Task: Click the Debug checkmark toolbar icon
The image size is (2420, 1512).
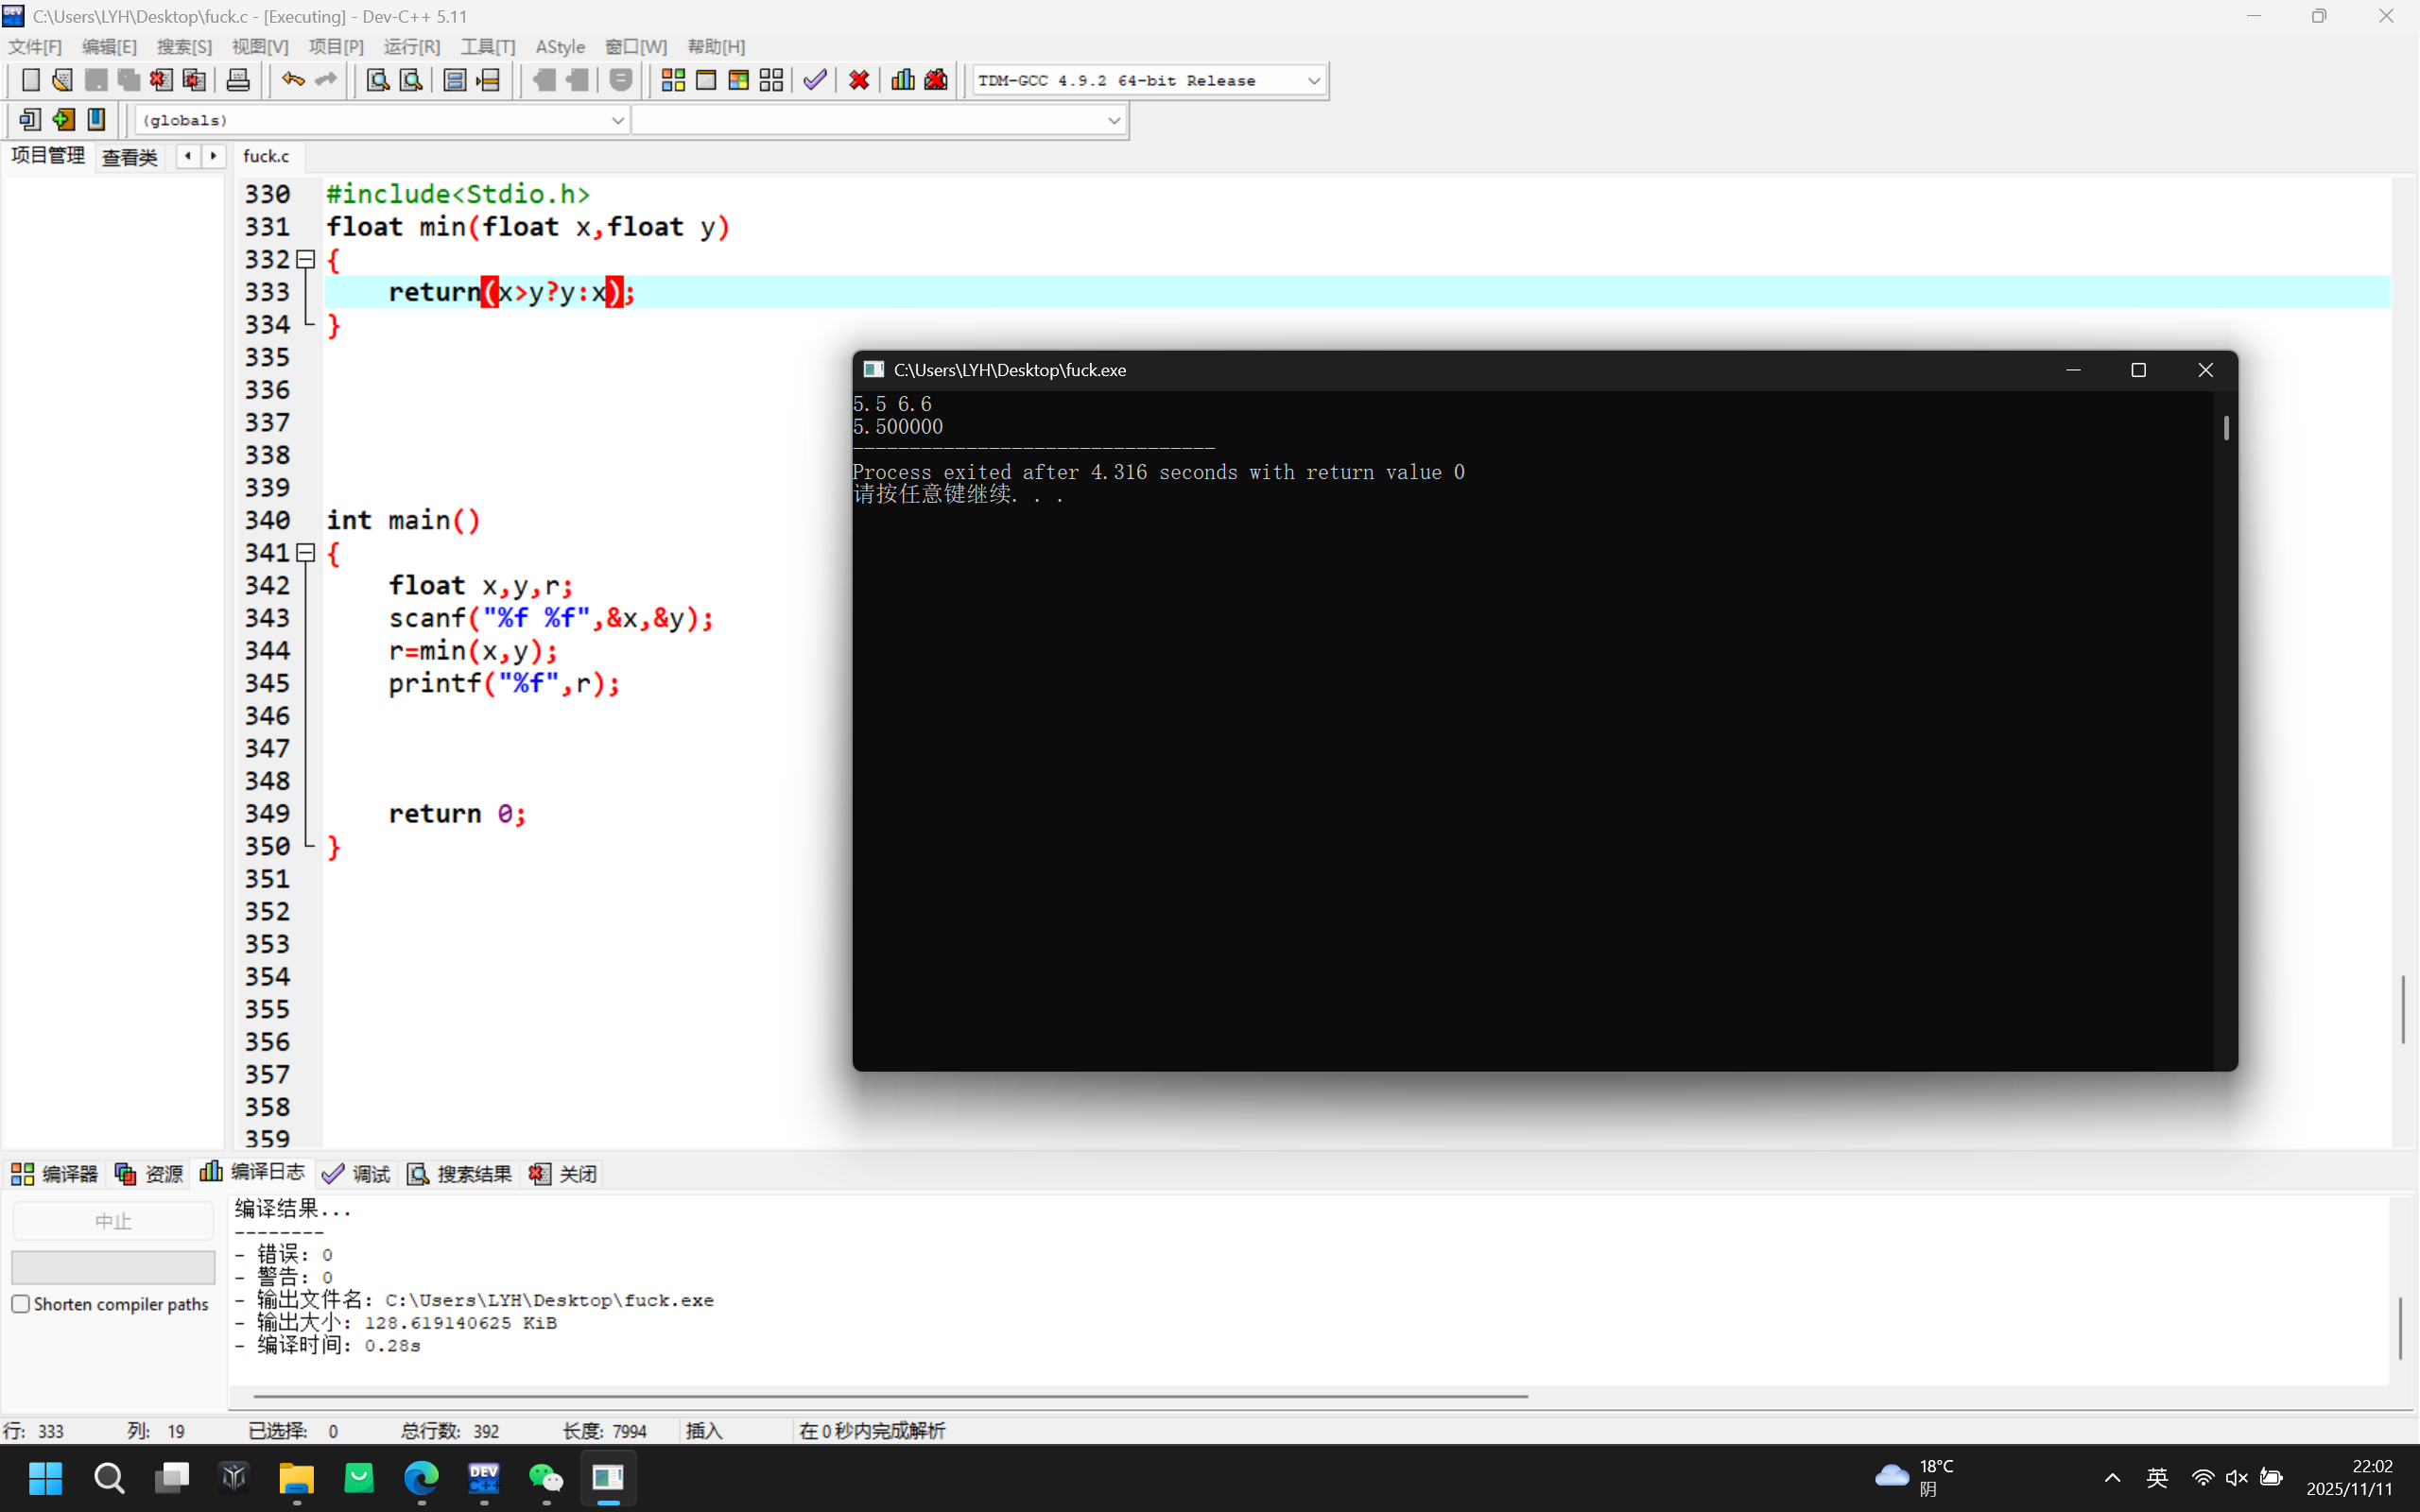Action: [815, 80]
